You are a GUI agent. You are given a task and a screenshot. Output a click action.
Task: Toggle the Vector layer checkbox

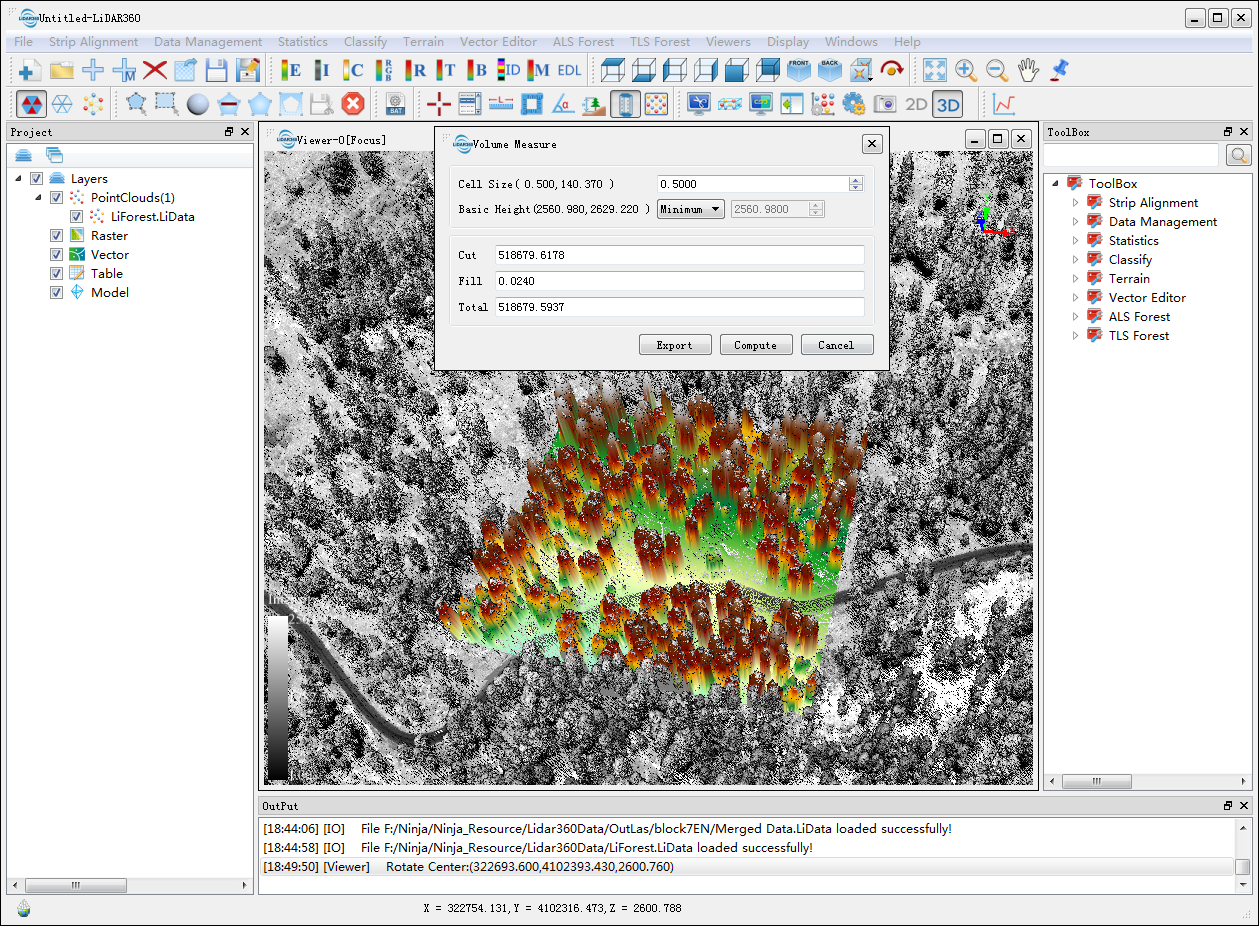(56, 255)
